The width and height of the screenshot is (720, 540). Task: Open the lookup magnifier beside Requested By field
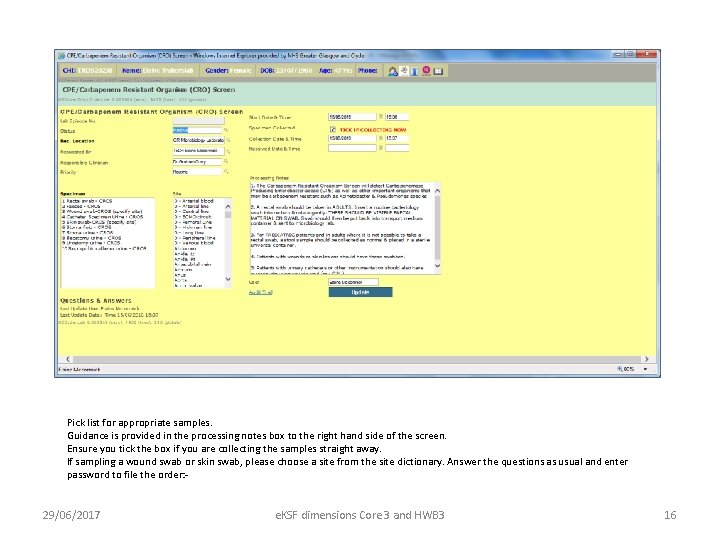click(x=228, y=151)
